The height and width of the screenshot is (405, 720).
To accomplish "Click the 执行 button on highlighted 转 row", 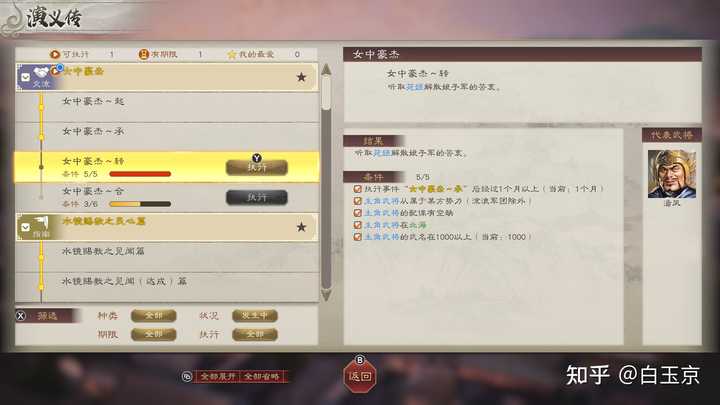I will click(x=257, y=167).
